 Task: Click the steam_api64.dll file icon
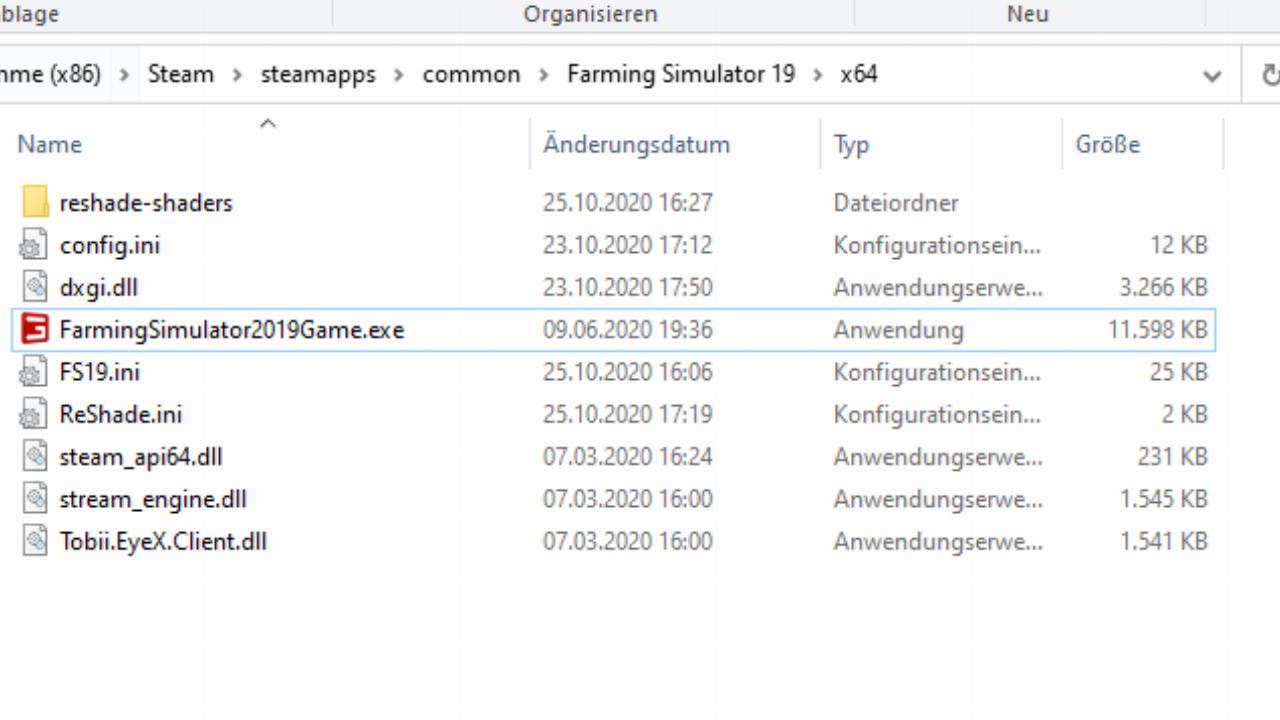(35, 456)
